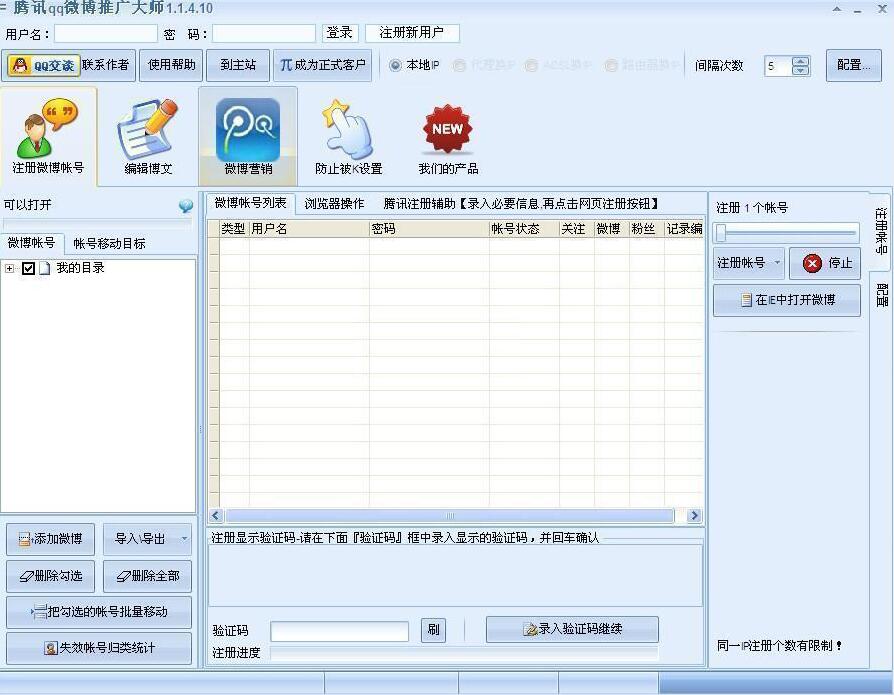
Task: Toggle the 我的目录 checkbox
Action: 29,268
